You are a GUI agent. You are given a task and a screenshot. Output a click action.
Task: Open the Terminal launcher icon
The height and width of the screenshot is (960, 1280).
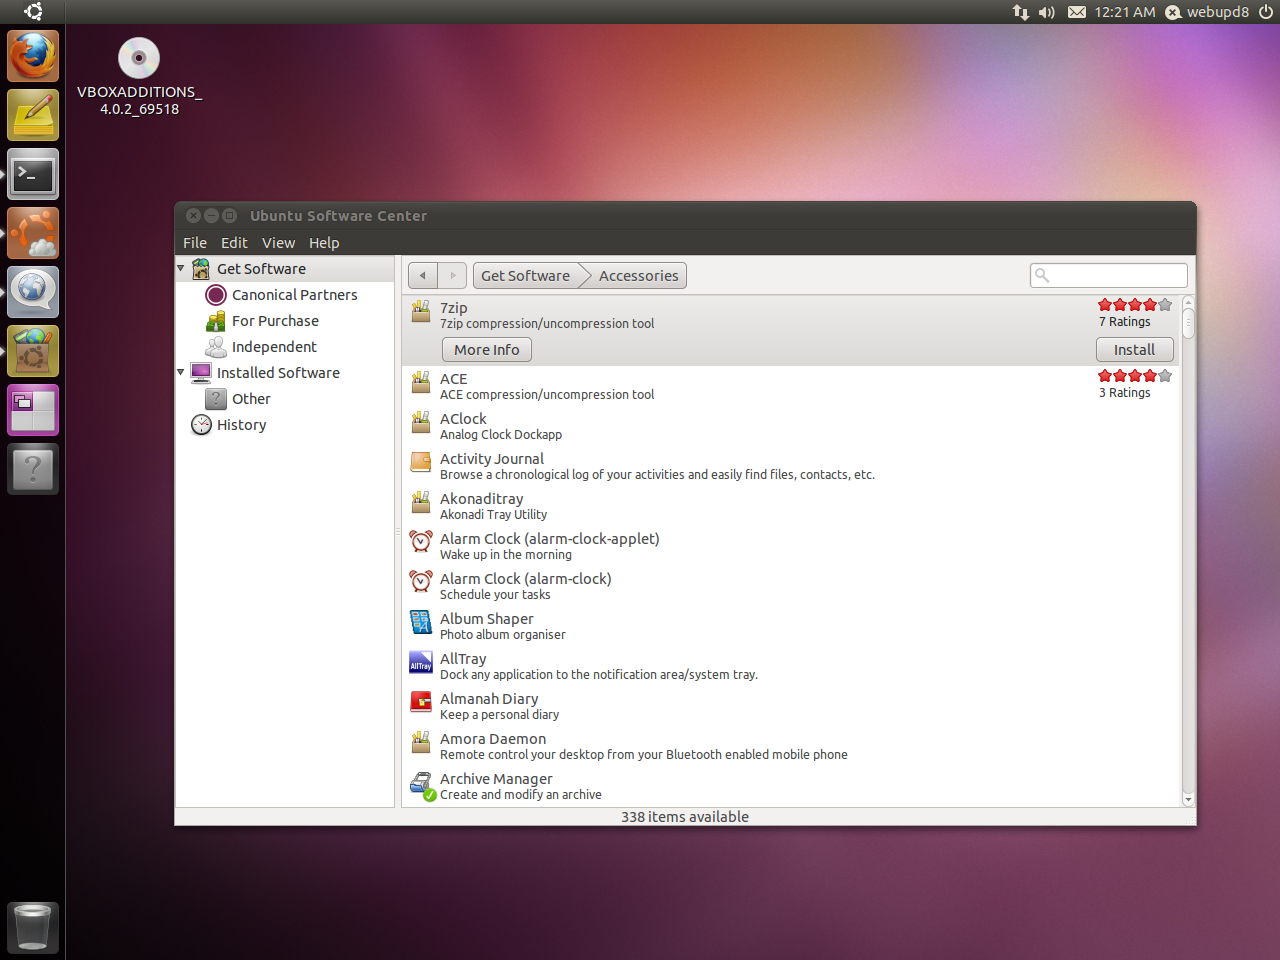pyautogui.click(x=33, y=174)
